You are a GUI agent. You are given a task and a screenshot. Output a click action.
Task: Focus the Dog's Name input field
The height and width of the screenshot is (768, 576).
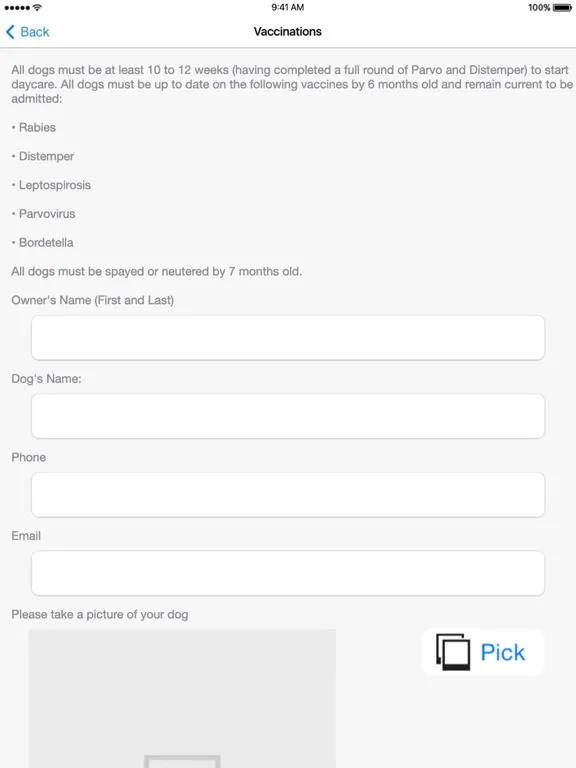point(288,416)
